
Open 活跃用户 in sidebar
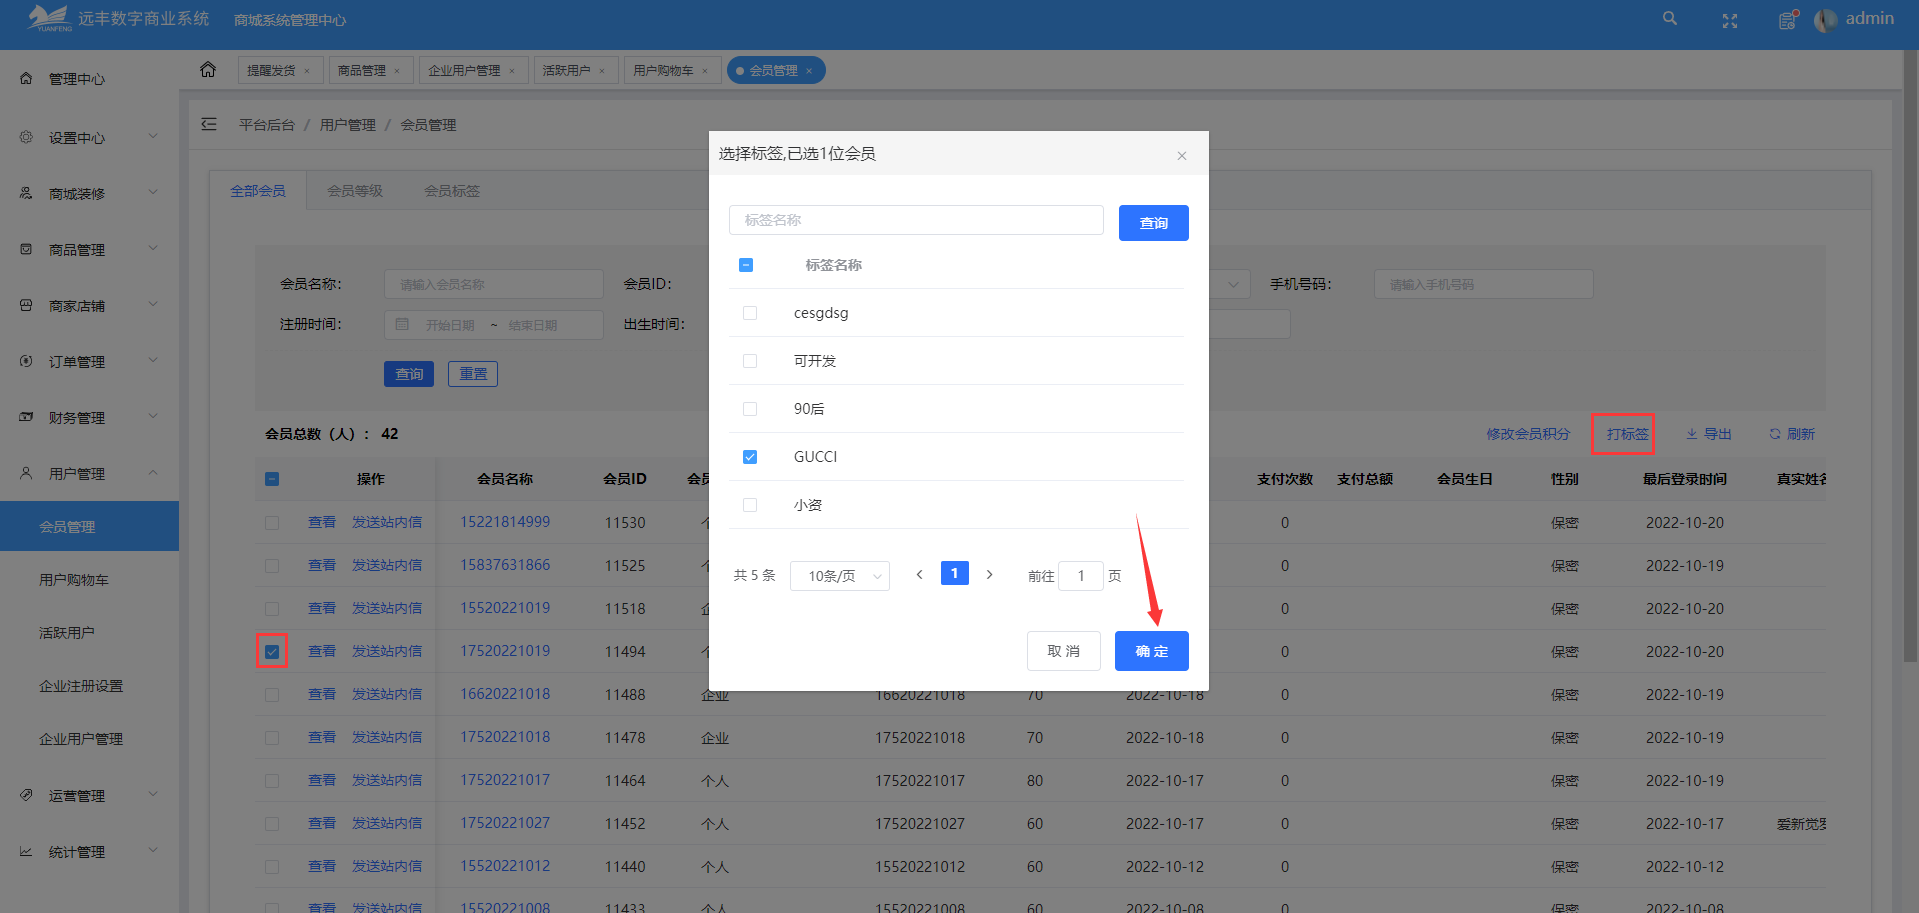67,633
